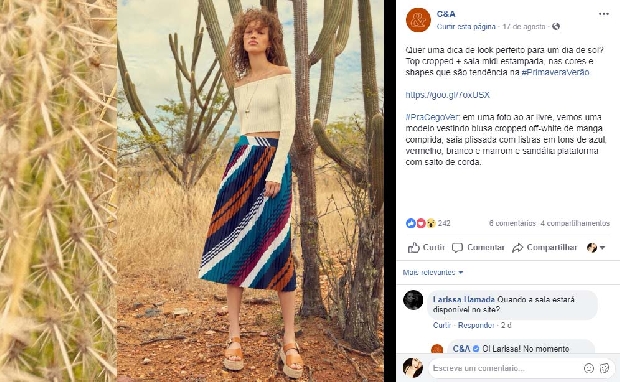620x382 pixels.
Task: View the reactions count 242
Action: (429, 223)
